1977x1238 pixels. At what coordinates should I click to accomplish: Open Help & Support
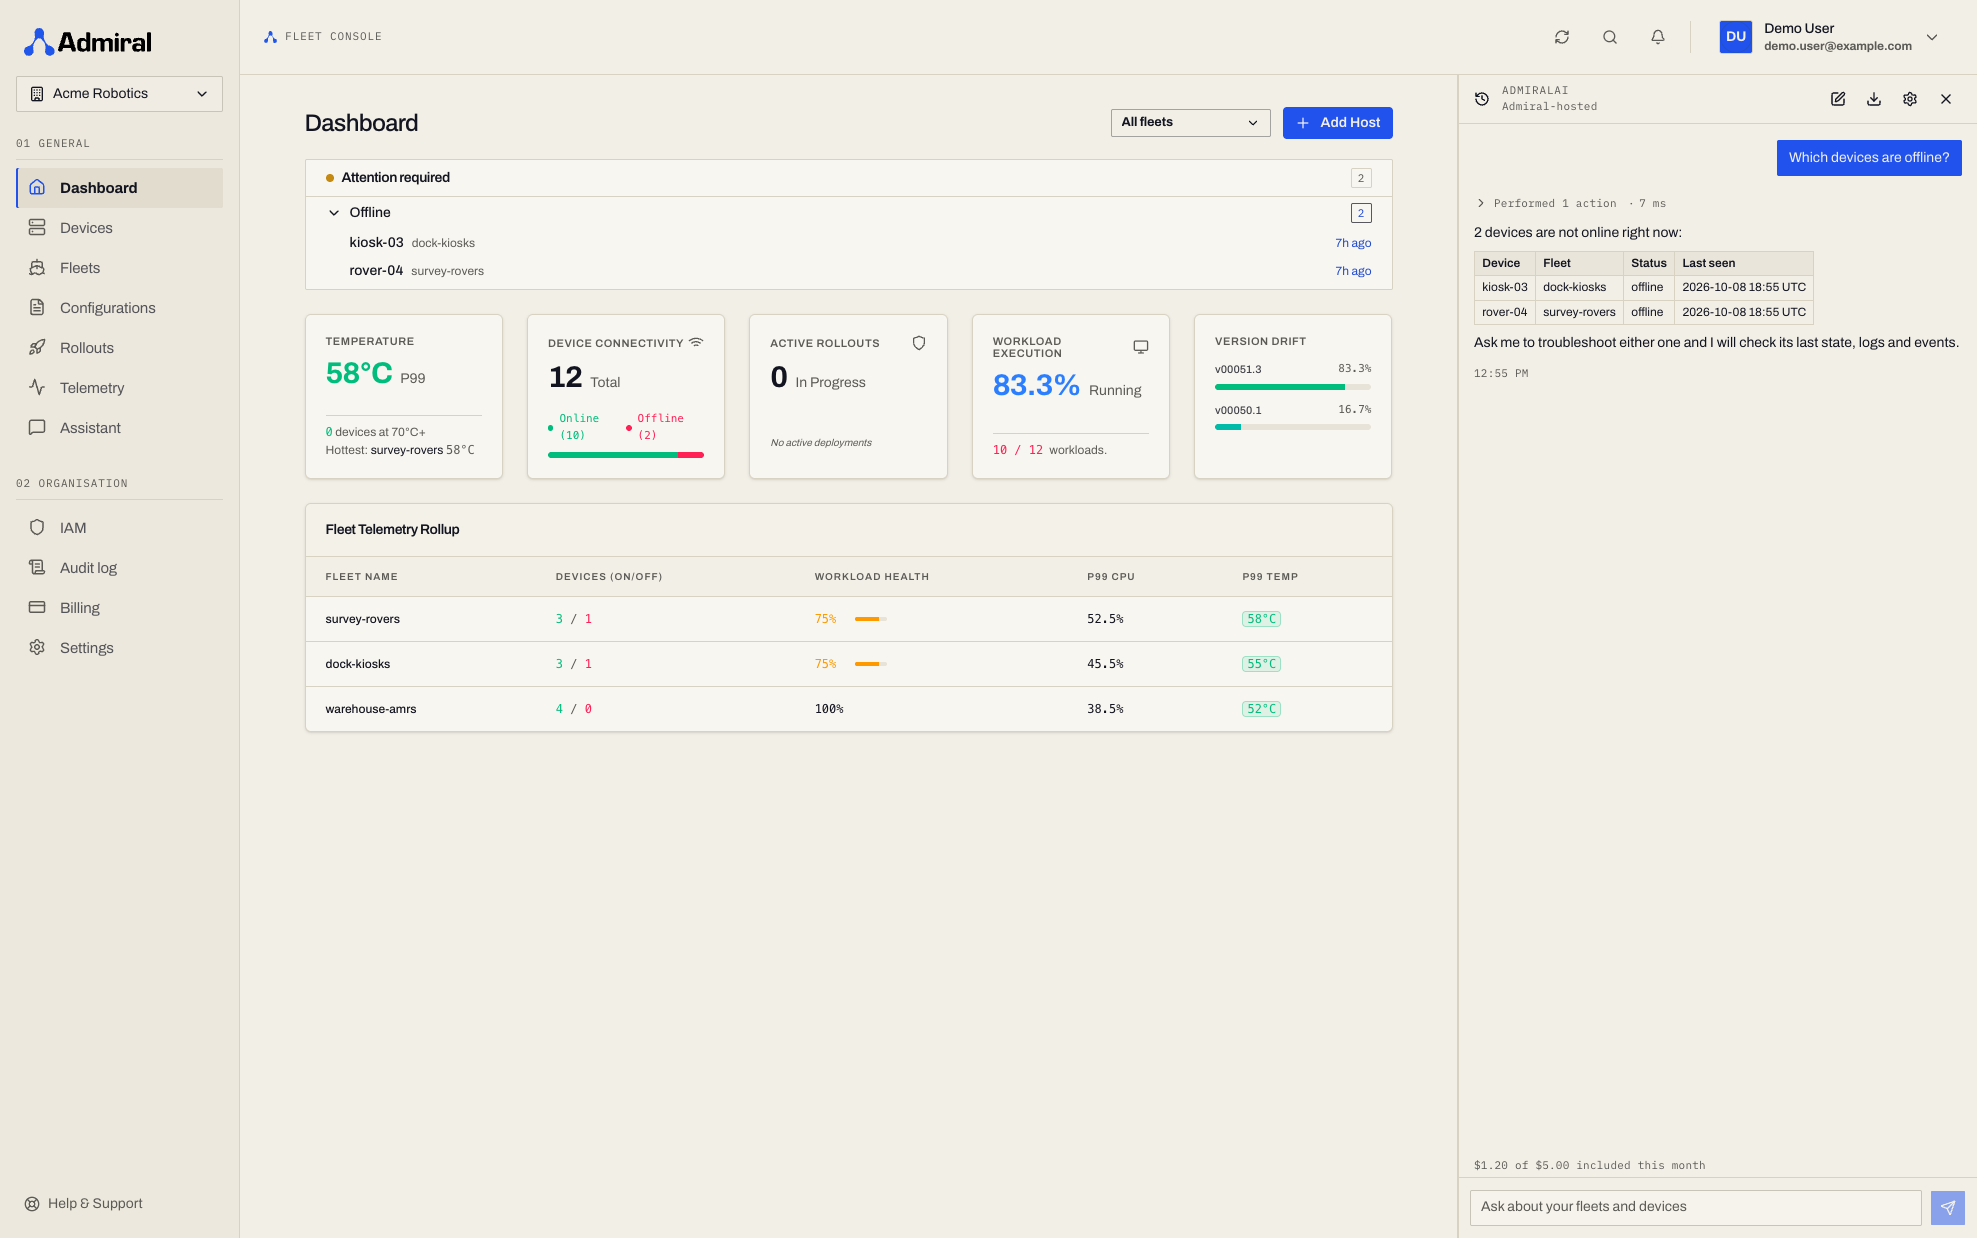[x=84, y=1204]
